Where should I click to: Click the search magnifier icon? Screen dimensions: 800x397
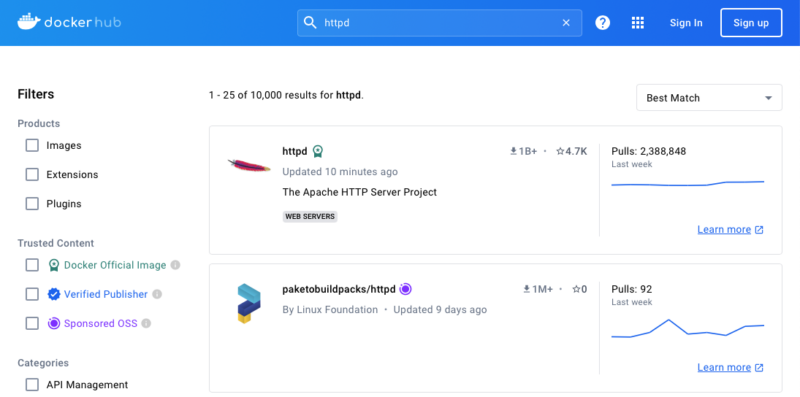pos(310,22)
